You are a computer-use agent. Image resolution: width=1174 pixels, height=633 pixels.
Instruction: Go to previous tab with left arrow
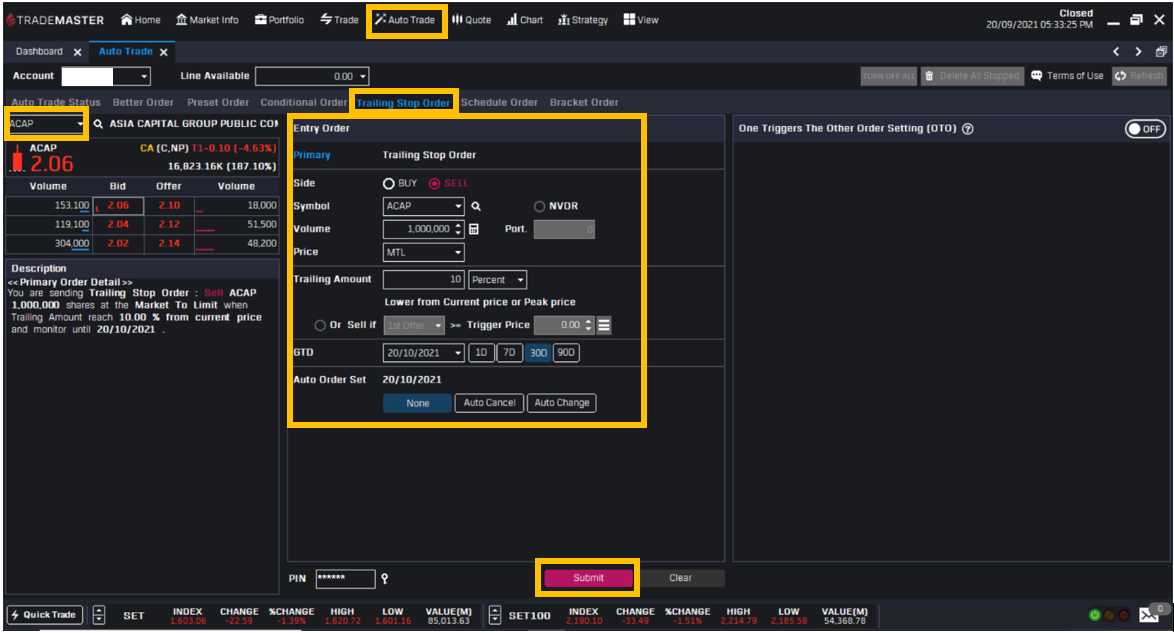1116,52
